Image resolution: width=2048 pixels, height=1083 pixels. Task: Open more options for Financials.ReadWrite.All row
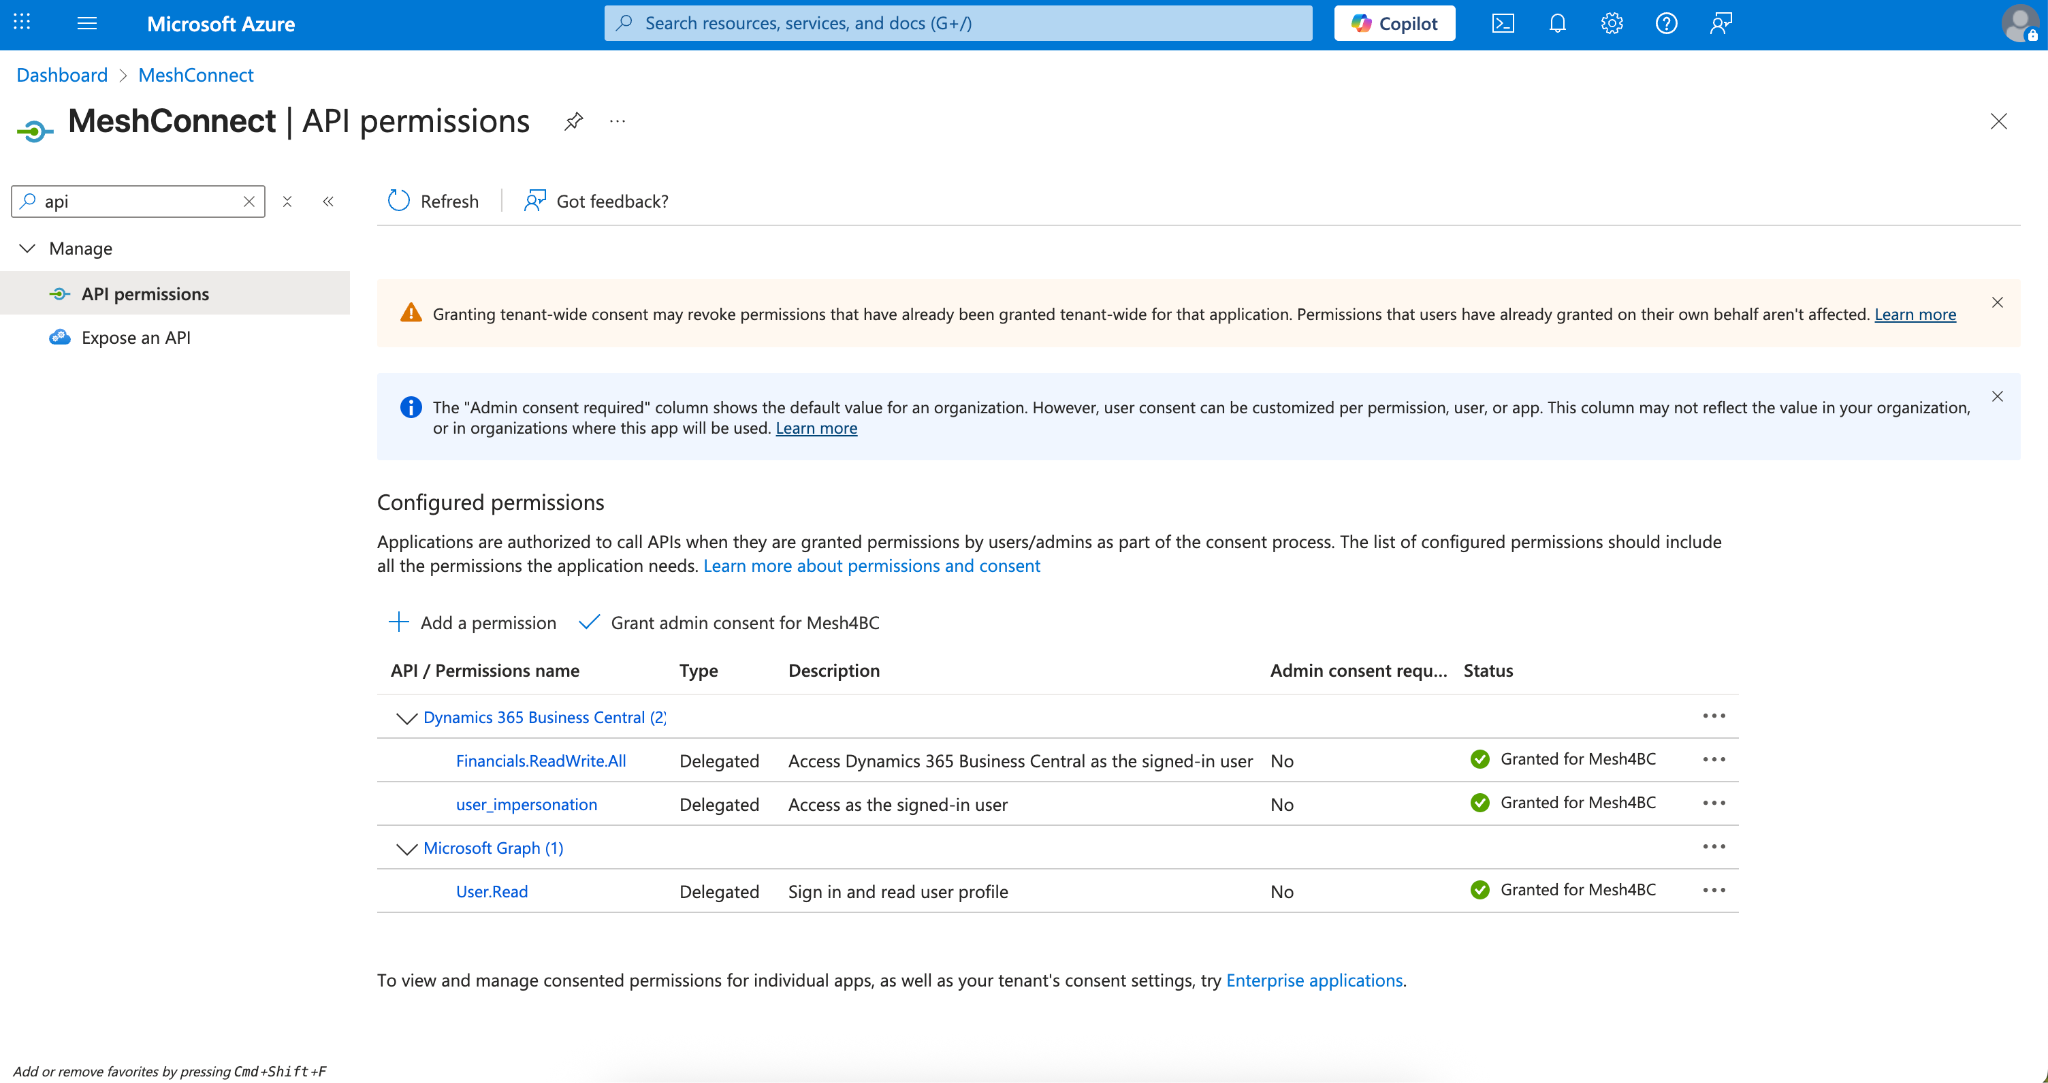coord(1714,759)
